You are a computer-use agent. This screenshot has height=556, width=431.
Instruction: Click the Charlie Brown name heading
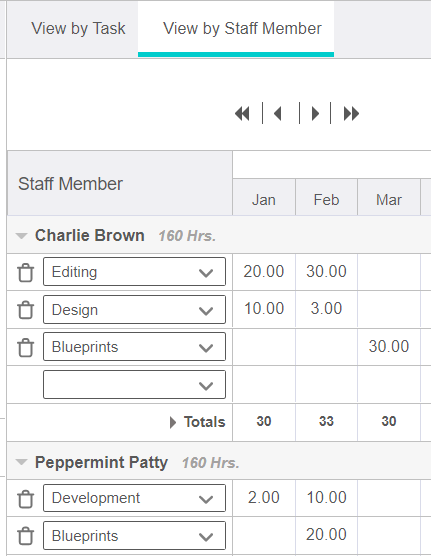click(x=90, y=235)
